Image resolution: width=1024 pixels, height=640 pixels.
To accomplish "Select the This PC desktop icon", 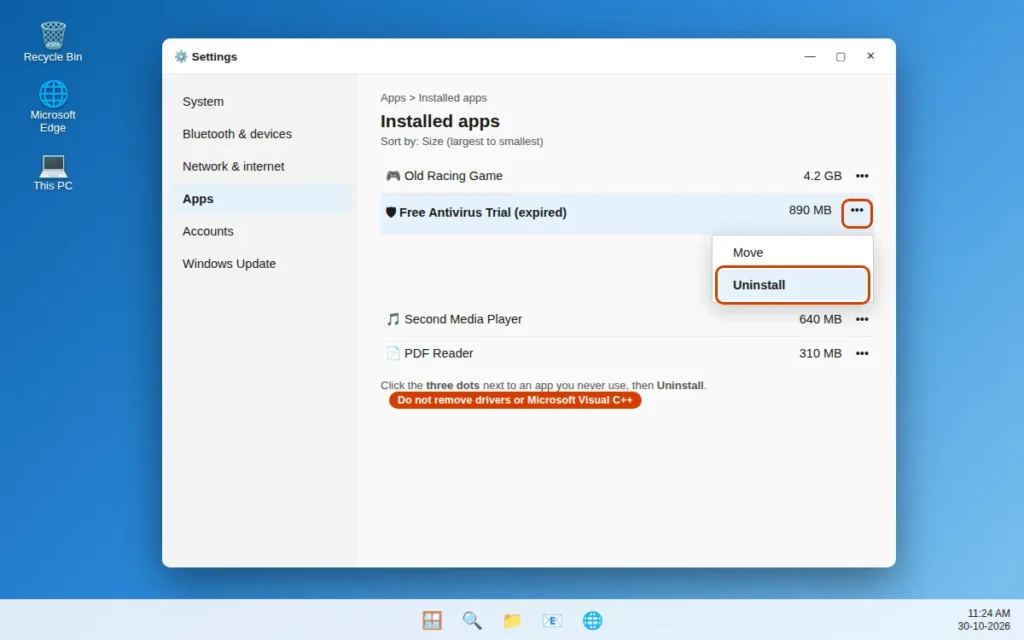I will click(x=53, y=172).
